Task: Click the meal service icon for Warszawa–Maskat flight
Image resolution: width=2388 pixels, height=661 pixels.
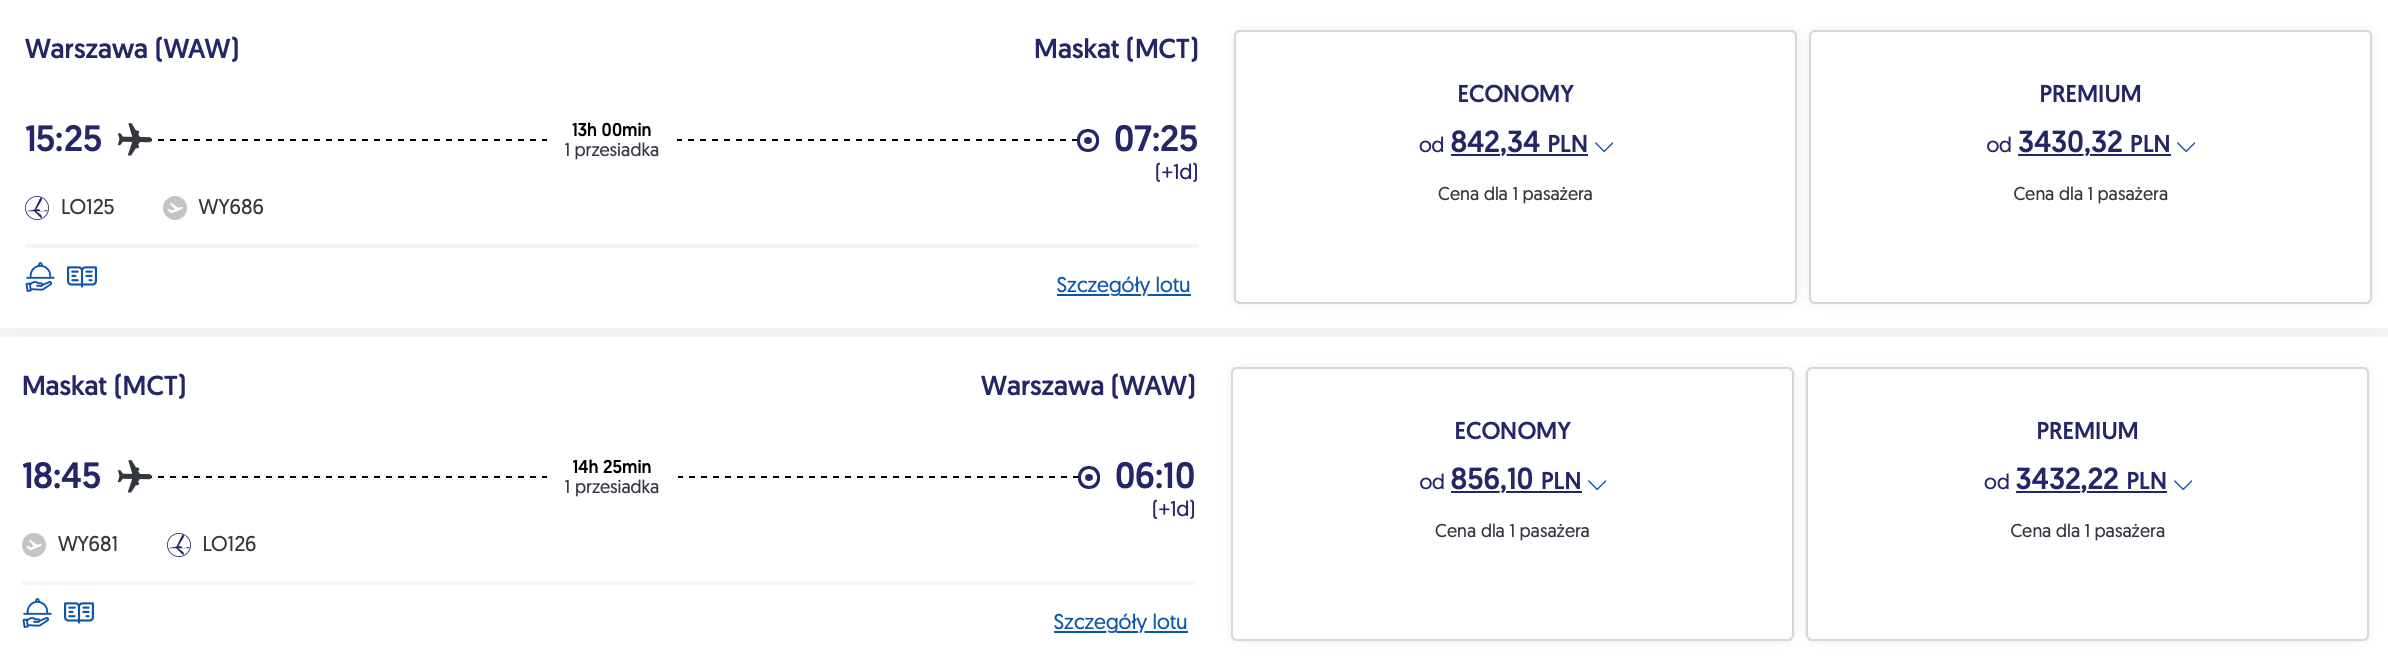Action: pyautogui.click(x=39, y=277)
